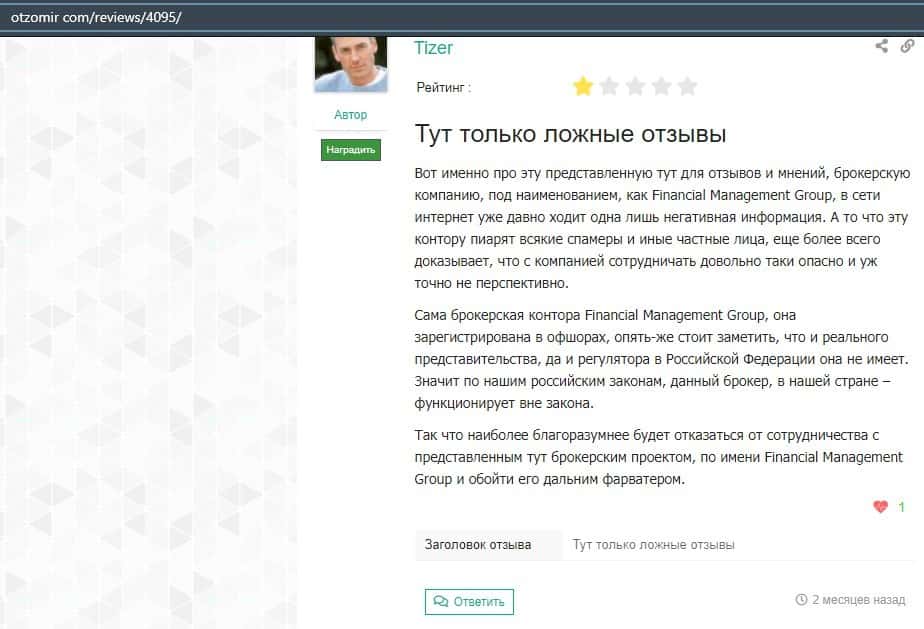This screenshot has height=629, width=924.
Task: Click the grey Тут только ложные отзывы value text
Action: [654, 545]
